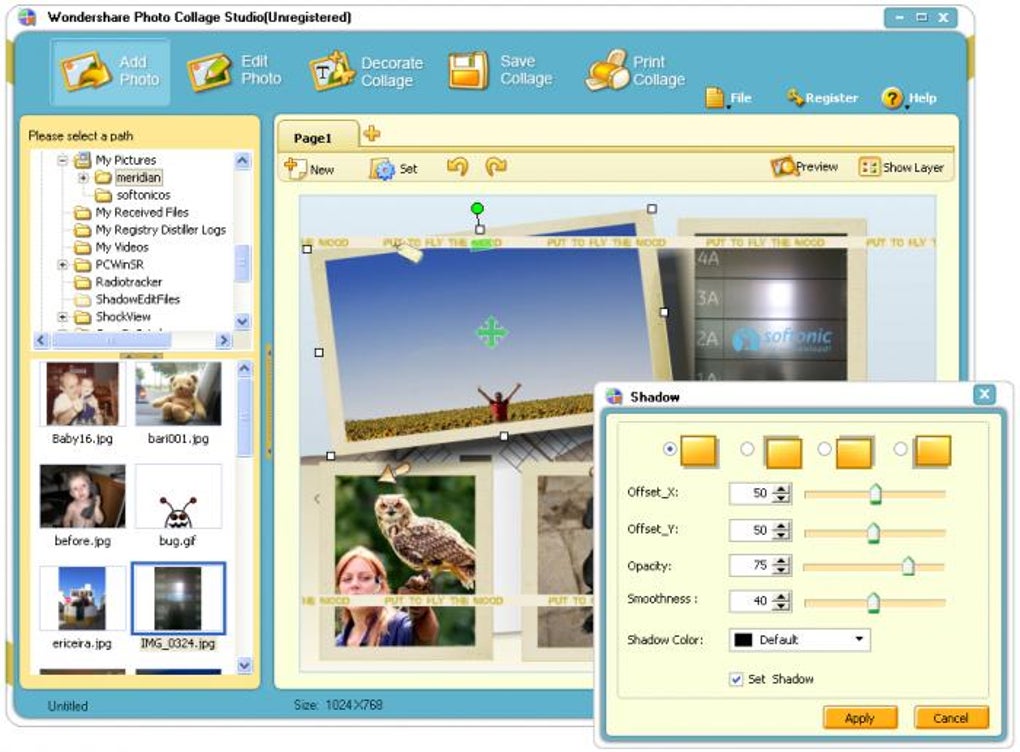Open Decorate Collage tool

pos(366,72)
